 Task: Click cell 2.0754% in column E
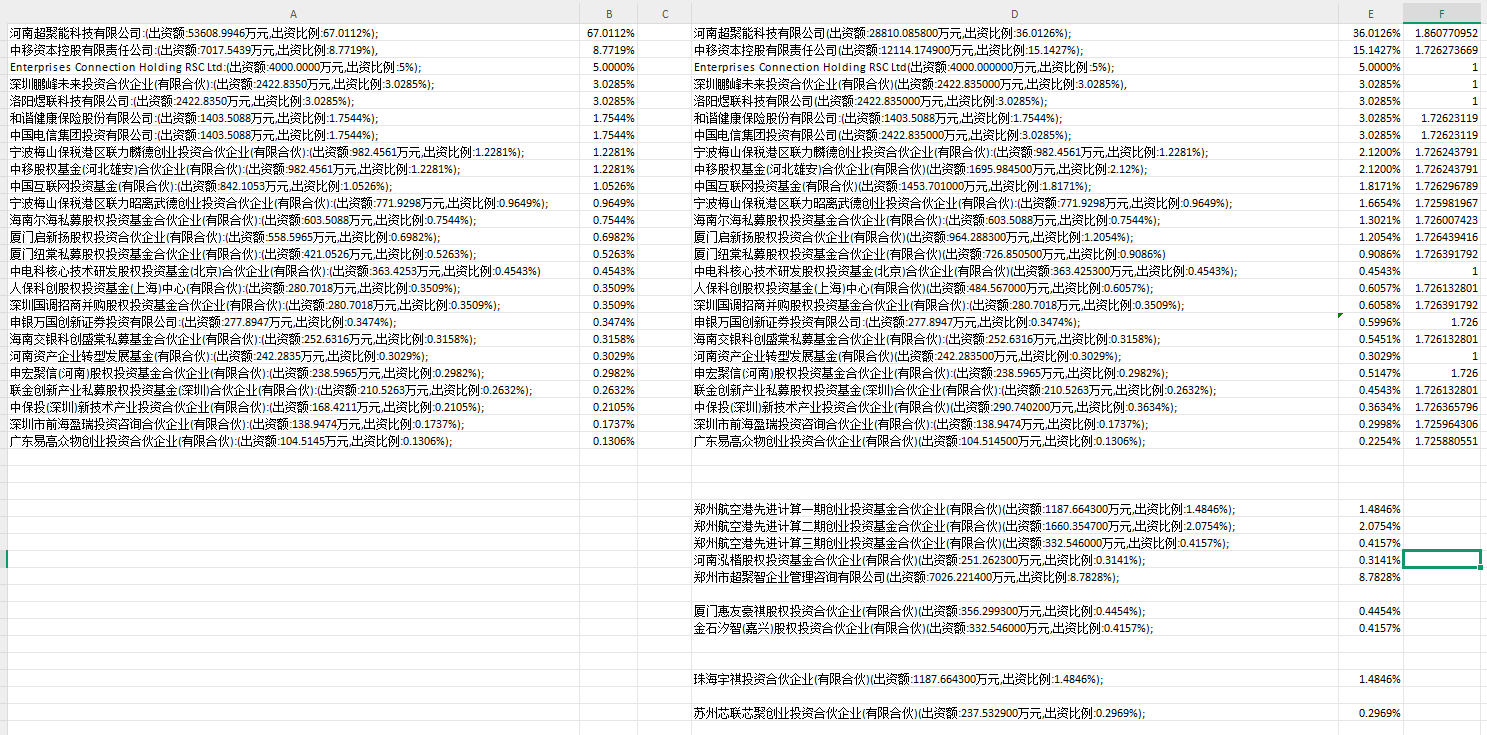pos(1370,526)
